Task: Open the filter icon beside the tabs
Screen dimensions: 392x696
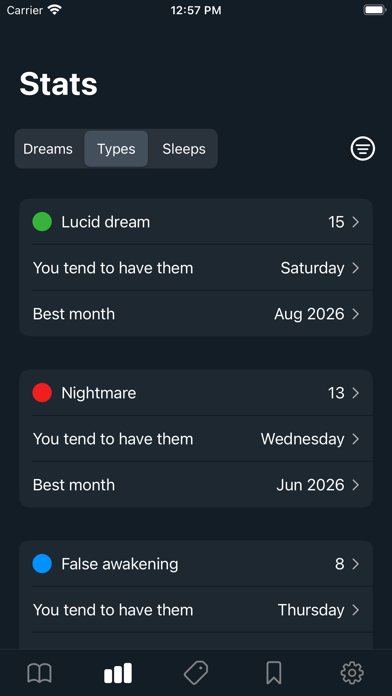Action: [363, 149]
